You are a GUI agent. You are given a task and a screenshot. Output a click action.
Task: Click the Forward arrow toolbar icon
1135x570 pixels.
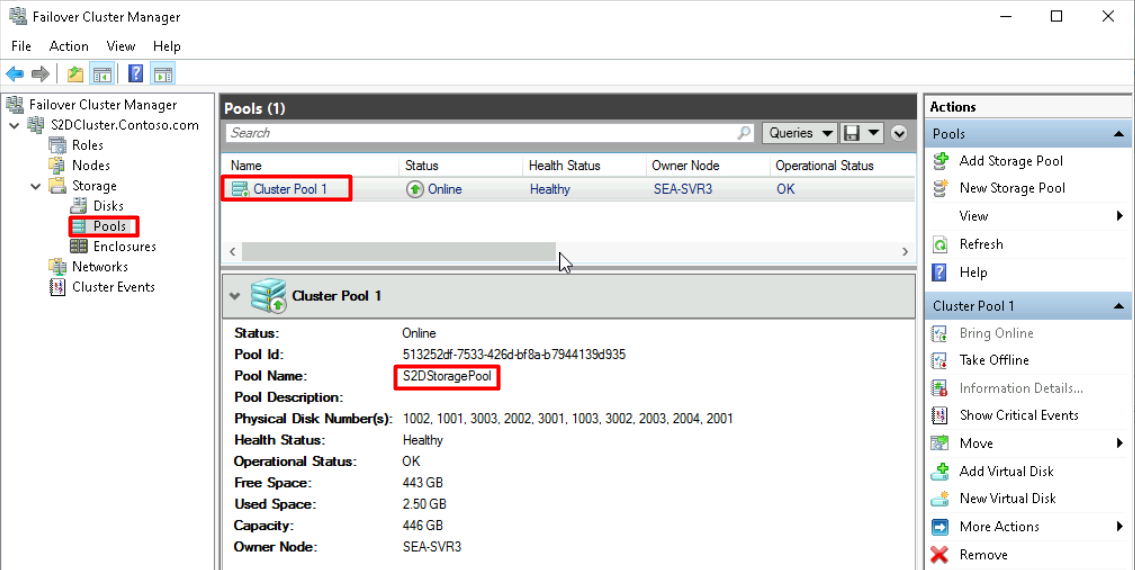(x=41, y=73)
